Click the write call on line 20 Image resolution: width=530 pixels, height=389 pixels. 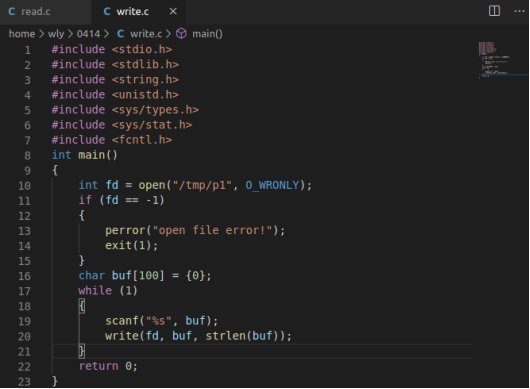pos(198,336)
